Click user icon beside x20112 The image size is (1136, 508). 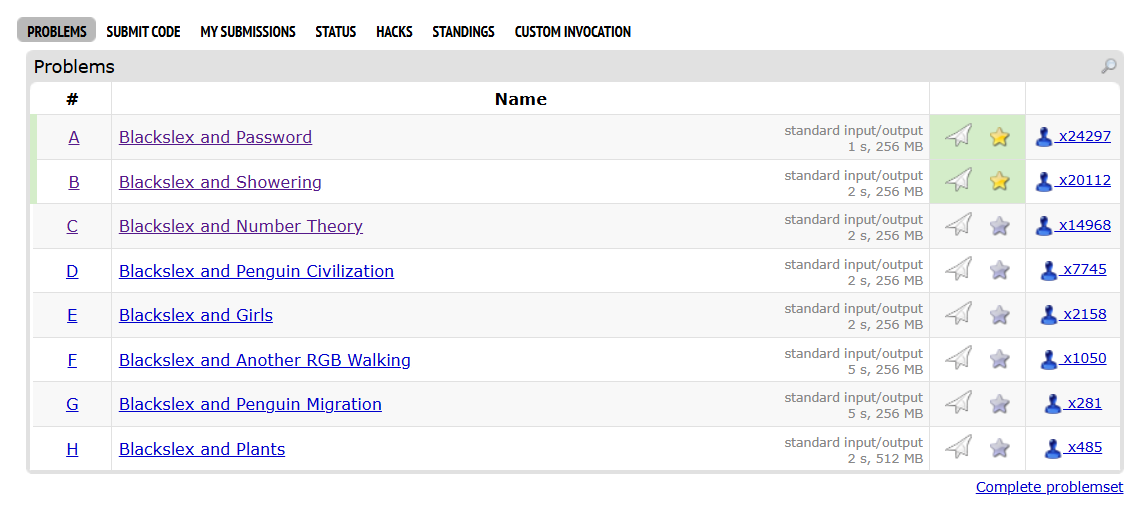click(1044, 181)
